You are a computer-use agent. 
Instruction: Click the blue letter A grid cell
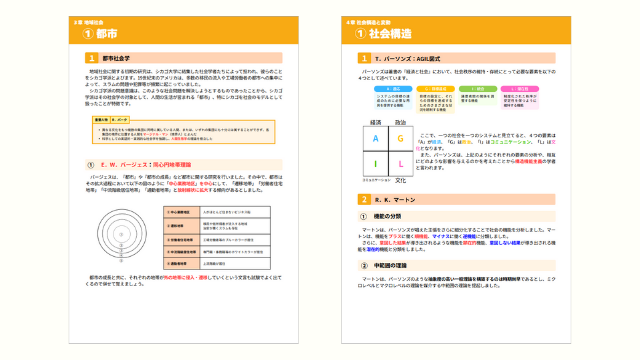point(376,138)
